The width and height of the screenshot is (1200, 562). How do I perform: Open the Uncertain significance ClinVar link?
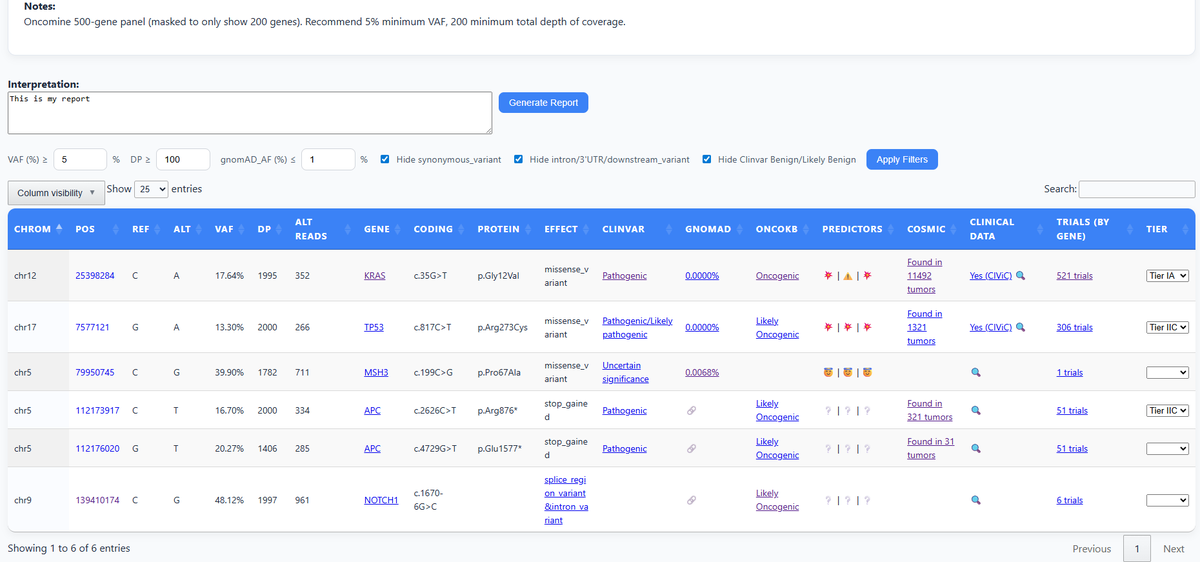tap(626, 372)
